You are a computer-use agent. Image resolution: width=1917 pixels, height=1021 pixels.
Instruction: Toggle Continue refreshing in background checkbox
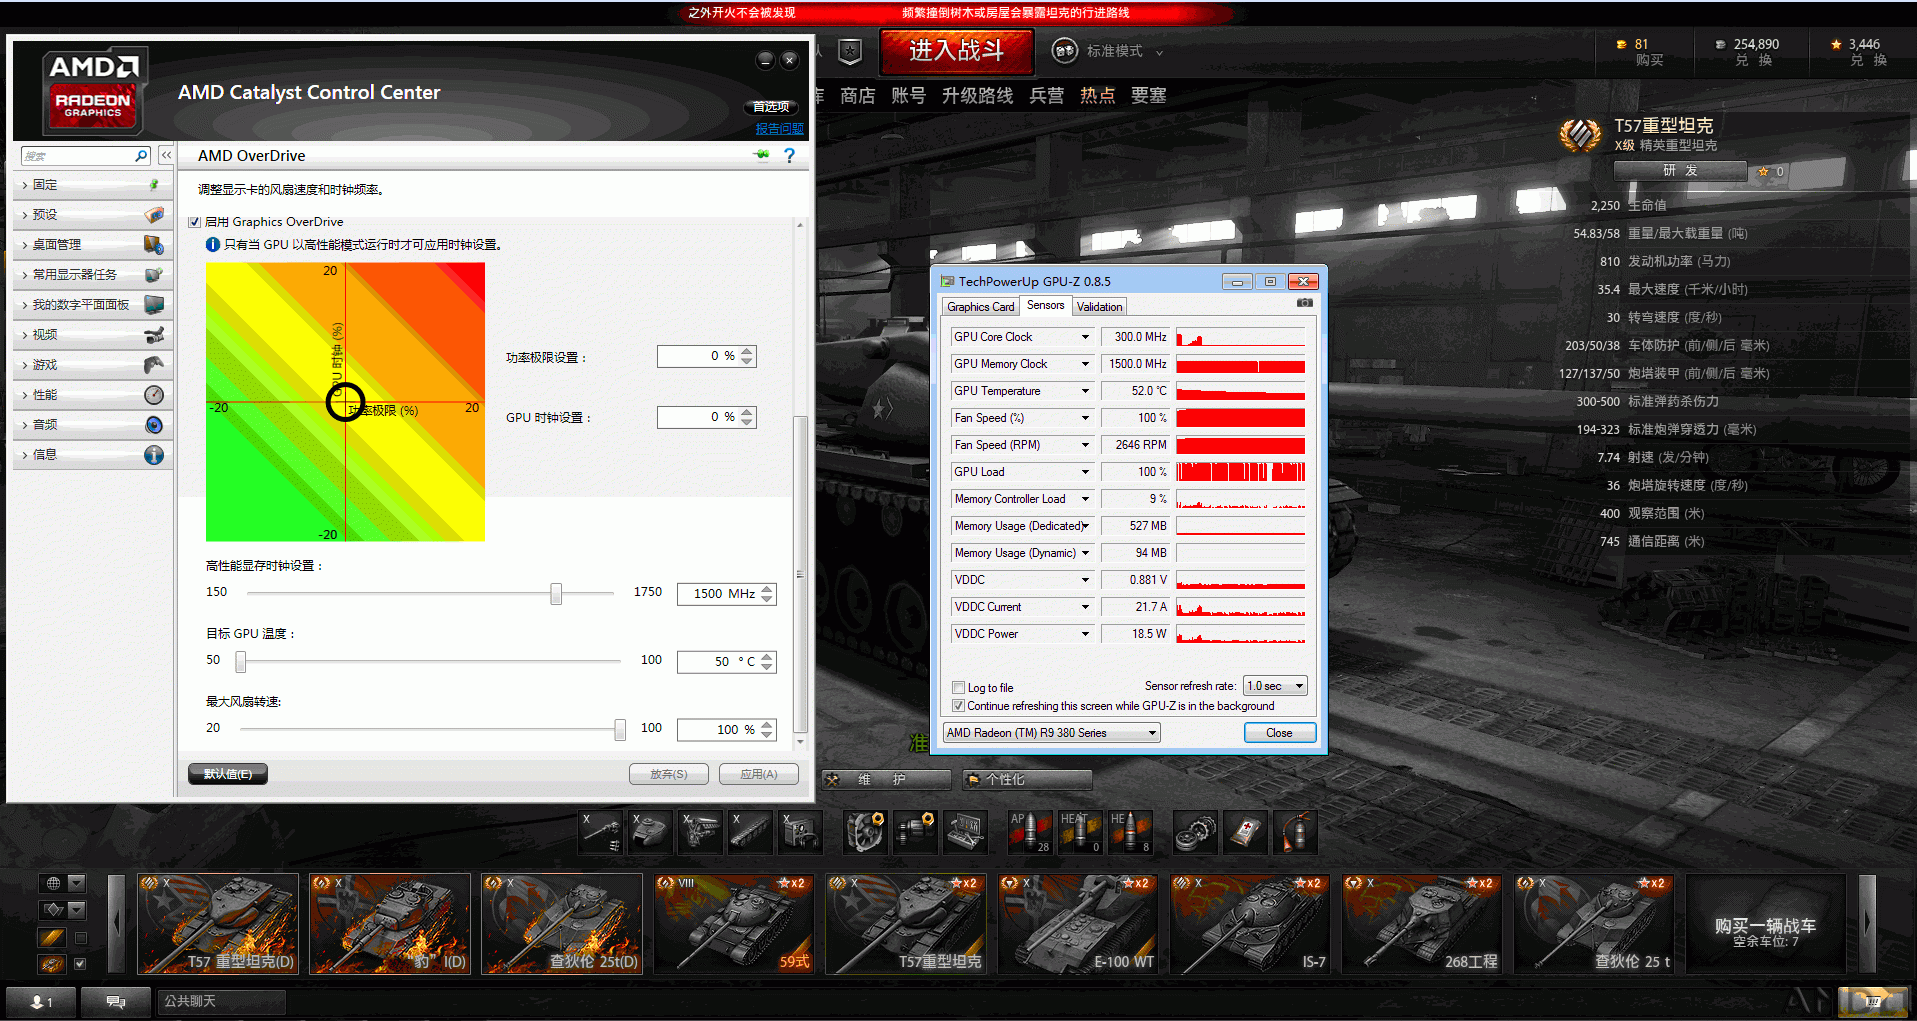pos(959,706)
